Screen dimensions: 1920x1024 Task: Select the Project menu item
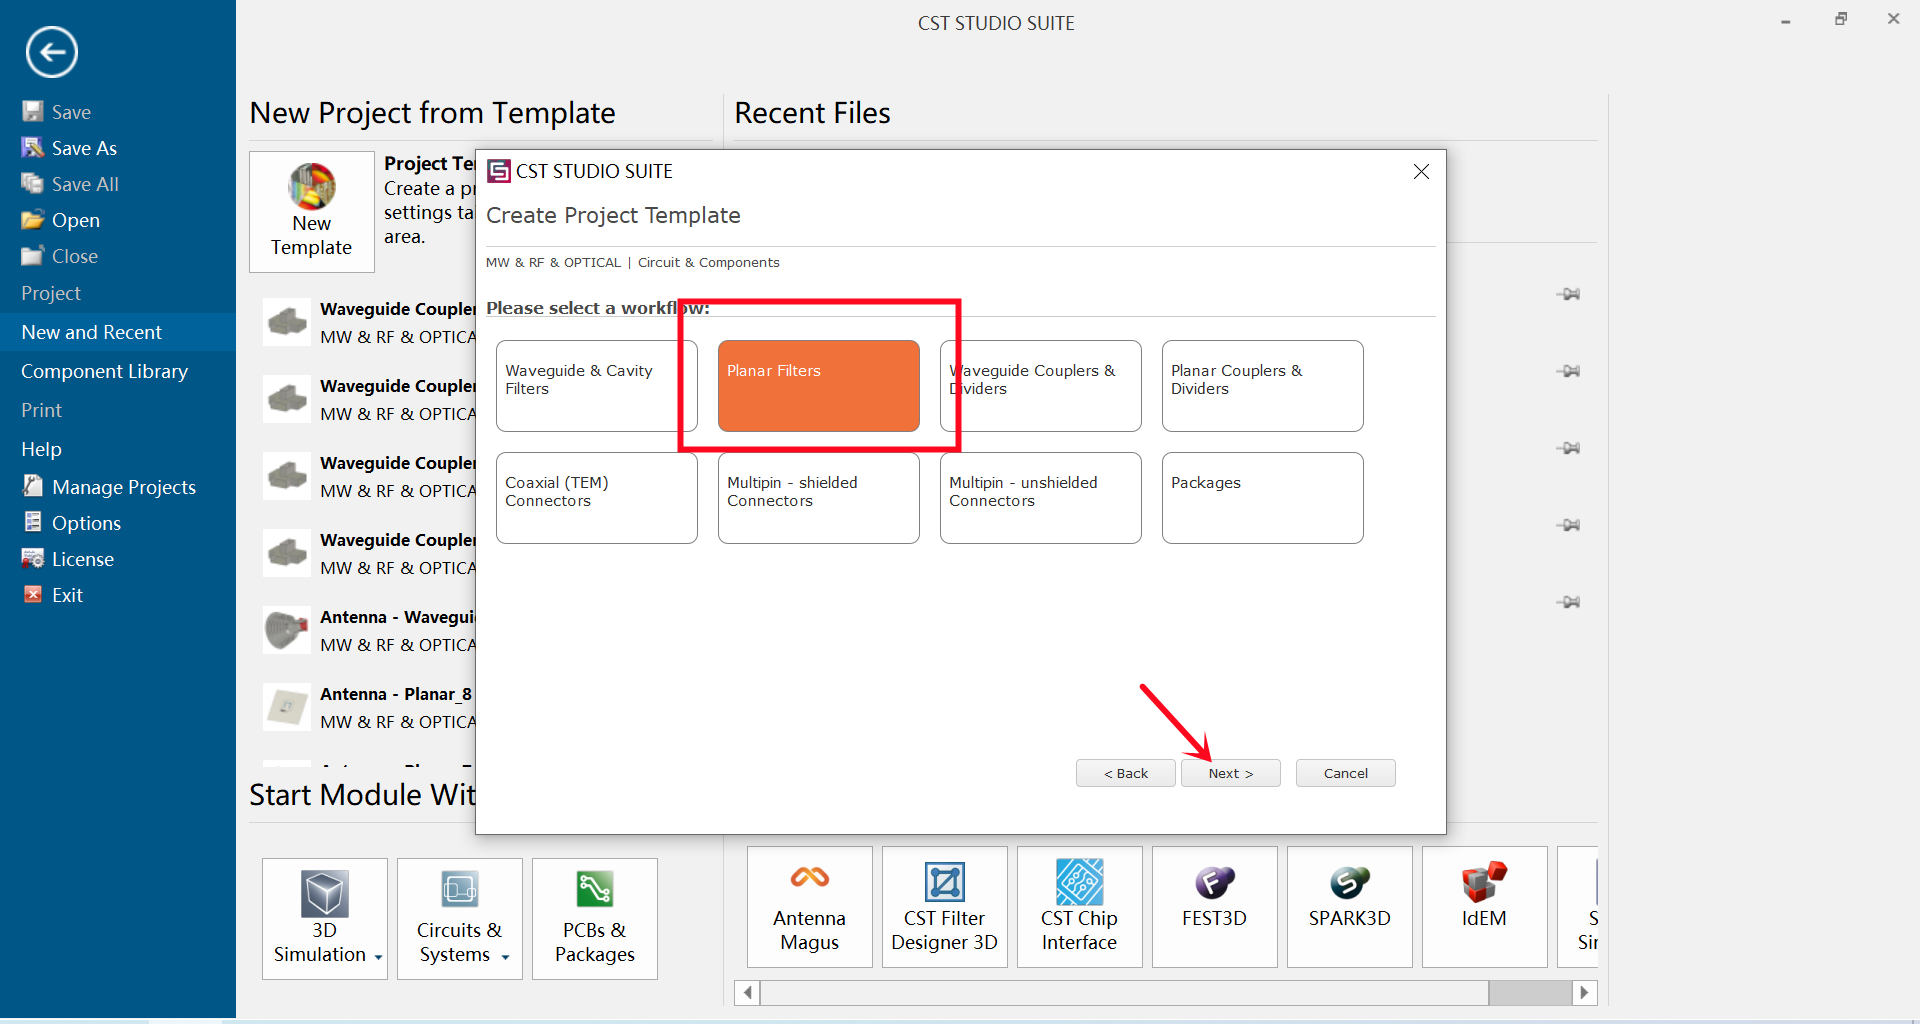[x=118, y=293]
